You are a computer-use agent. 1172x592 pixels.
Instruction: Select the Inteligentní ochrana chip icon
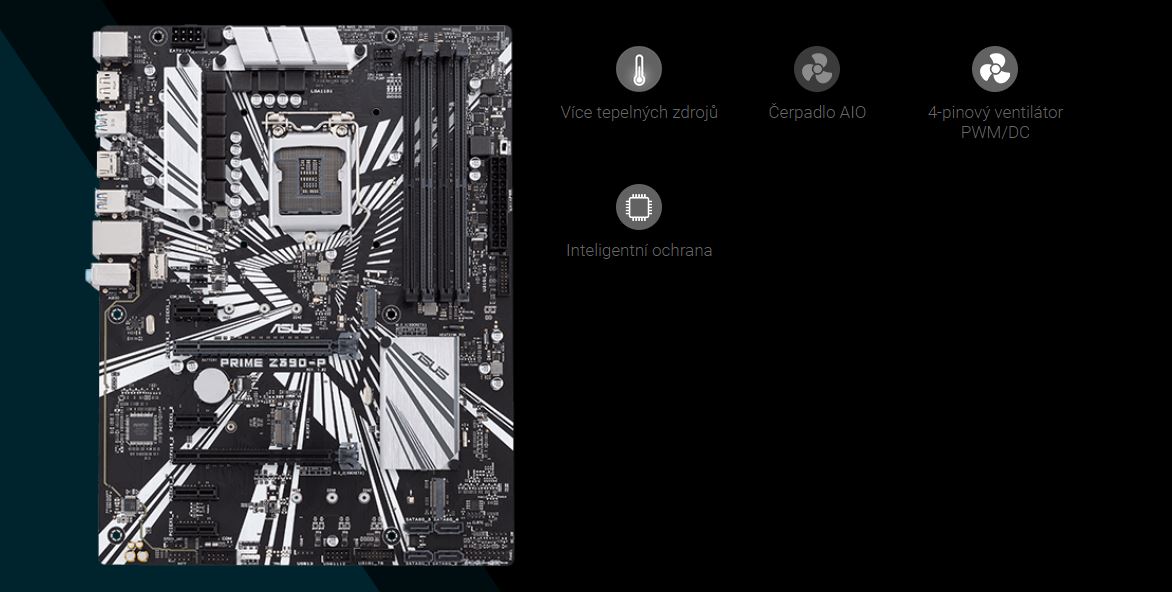click(x=638, y=207)
